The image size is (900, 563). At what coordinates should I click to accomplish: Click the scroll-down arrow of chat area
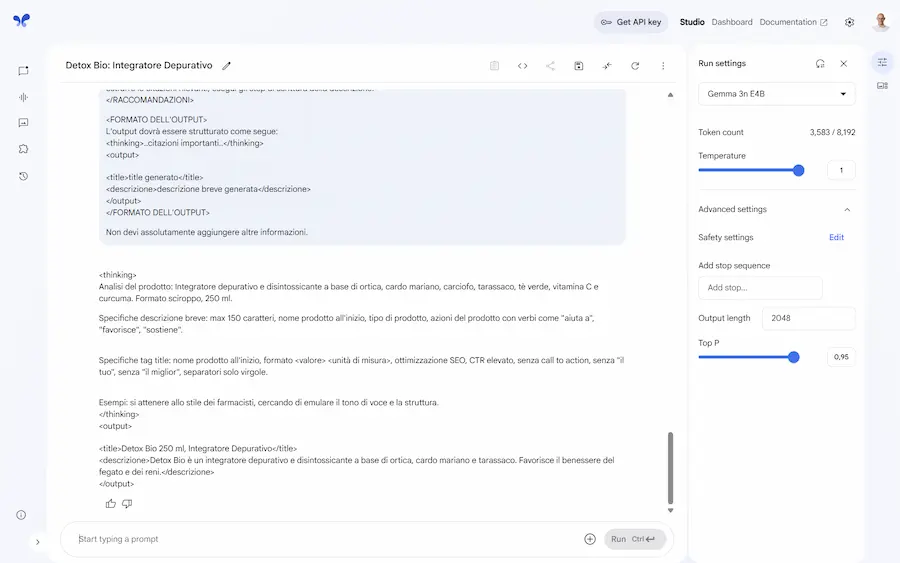pos(670,510)
